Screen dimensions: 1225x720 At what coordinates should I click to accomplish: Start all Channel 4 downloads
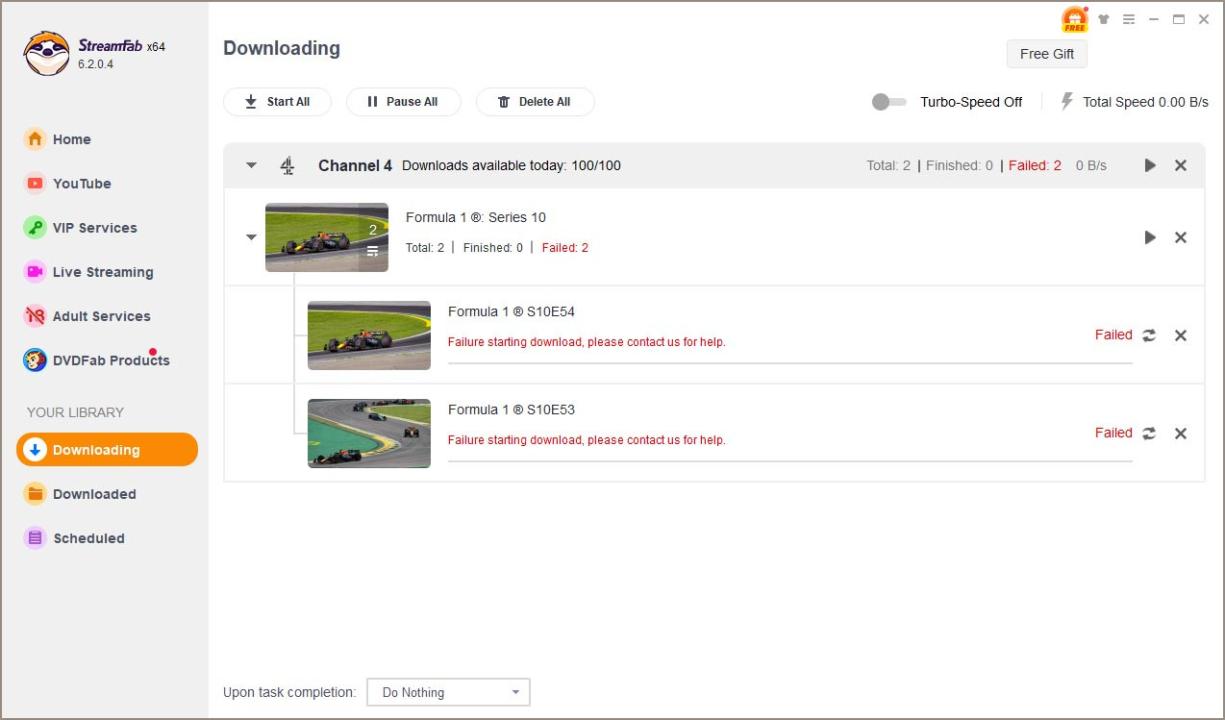tap(1150, 166)
